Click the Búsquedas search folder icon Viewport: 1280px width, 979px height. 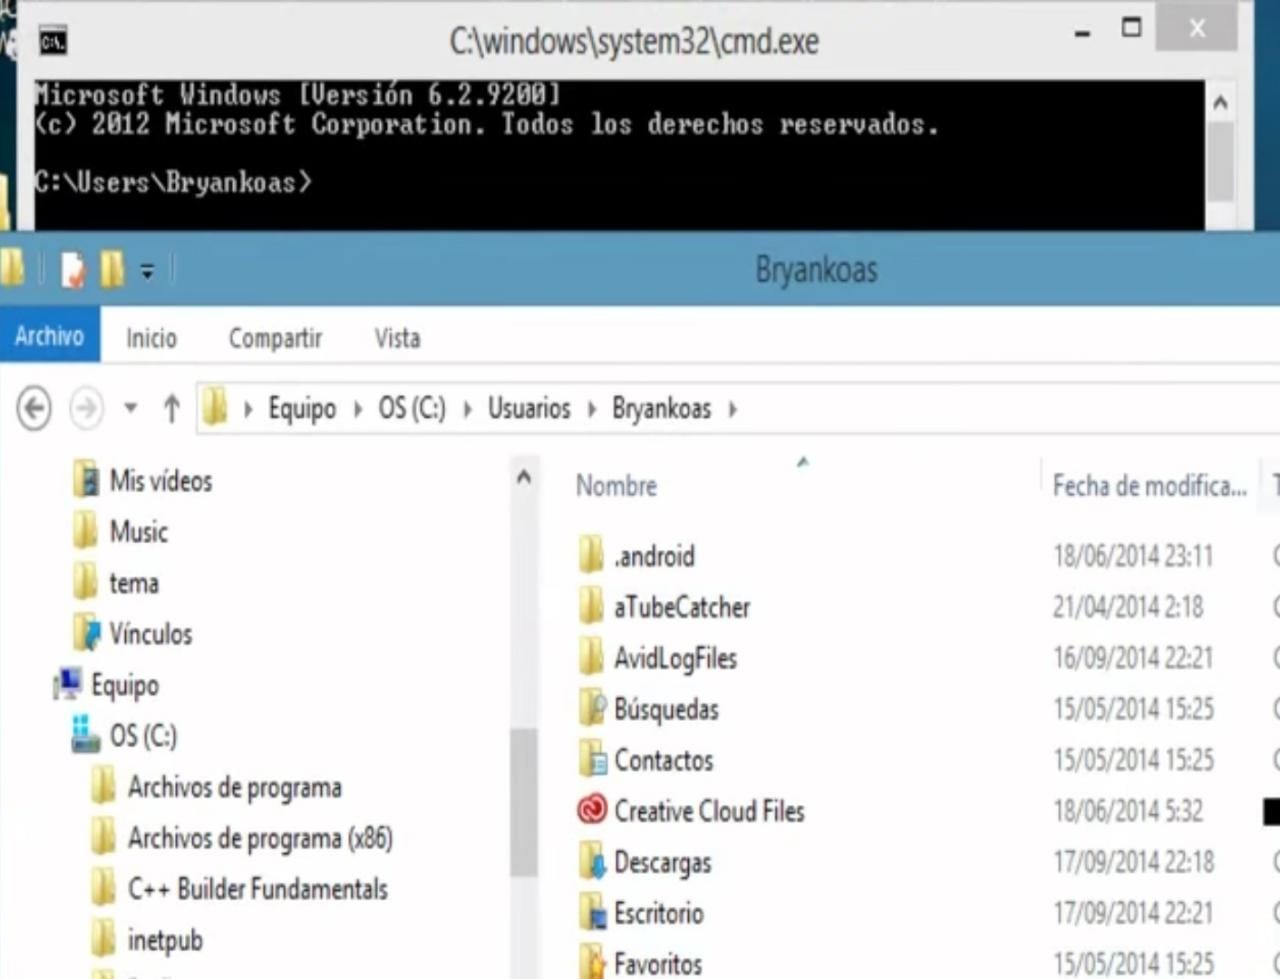pyautogui.click(x=592, y=708)
